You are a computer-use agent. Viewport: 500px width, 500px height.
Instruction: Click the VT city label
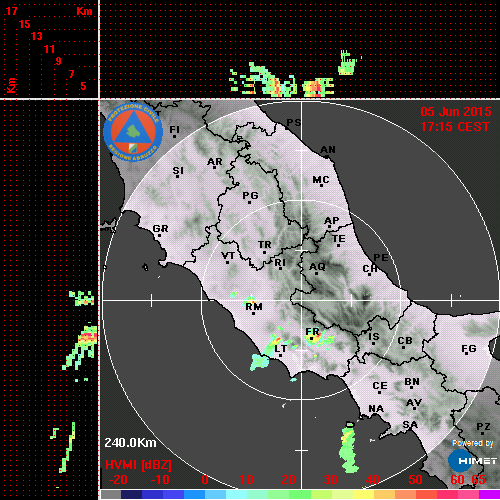228,256
